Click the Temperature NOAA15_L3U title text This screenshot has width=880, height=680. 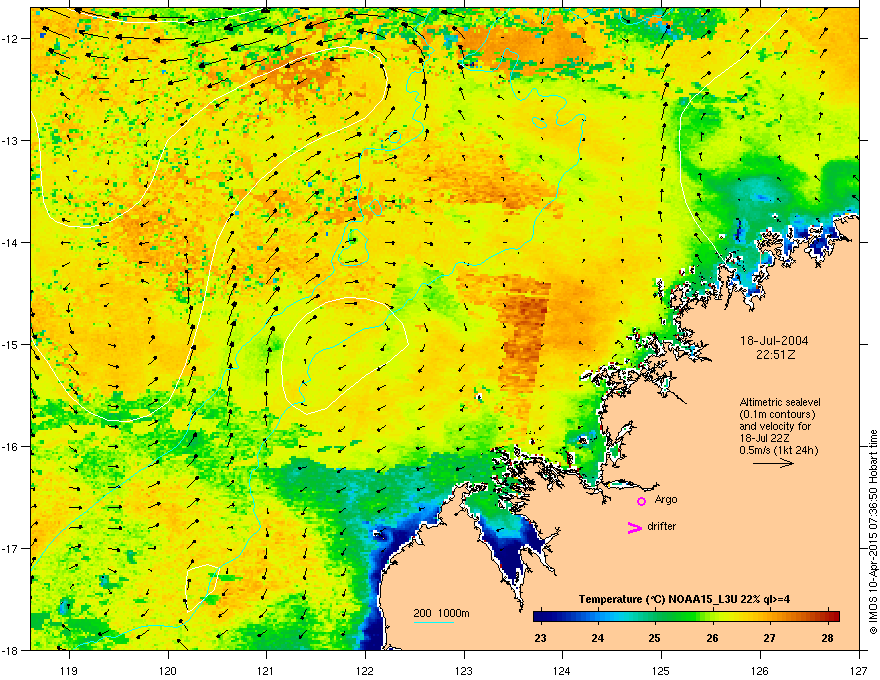point(684,599)
